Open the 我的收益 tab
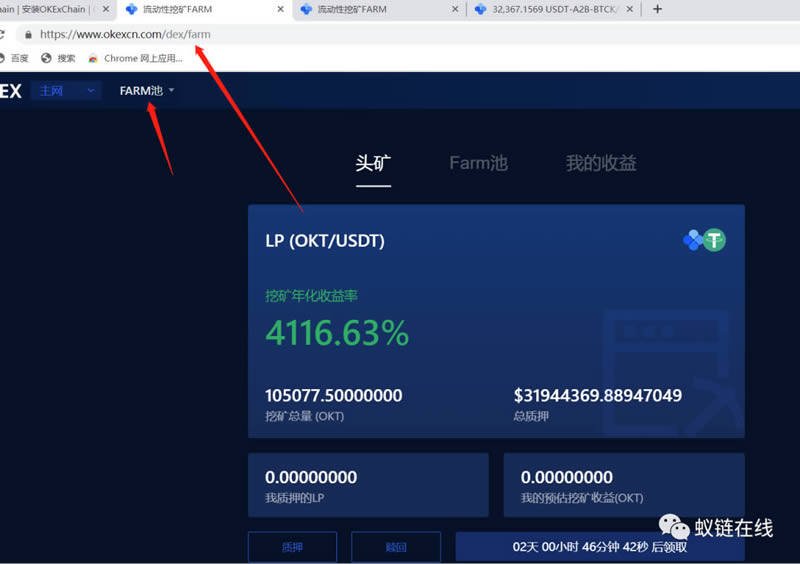 point(601,163)
